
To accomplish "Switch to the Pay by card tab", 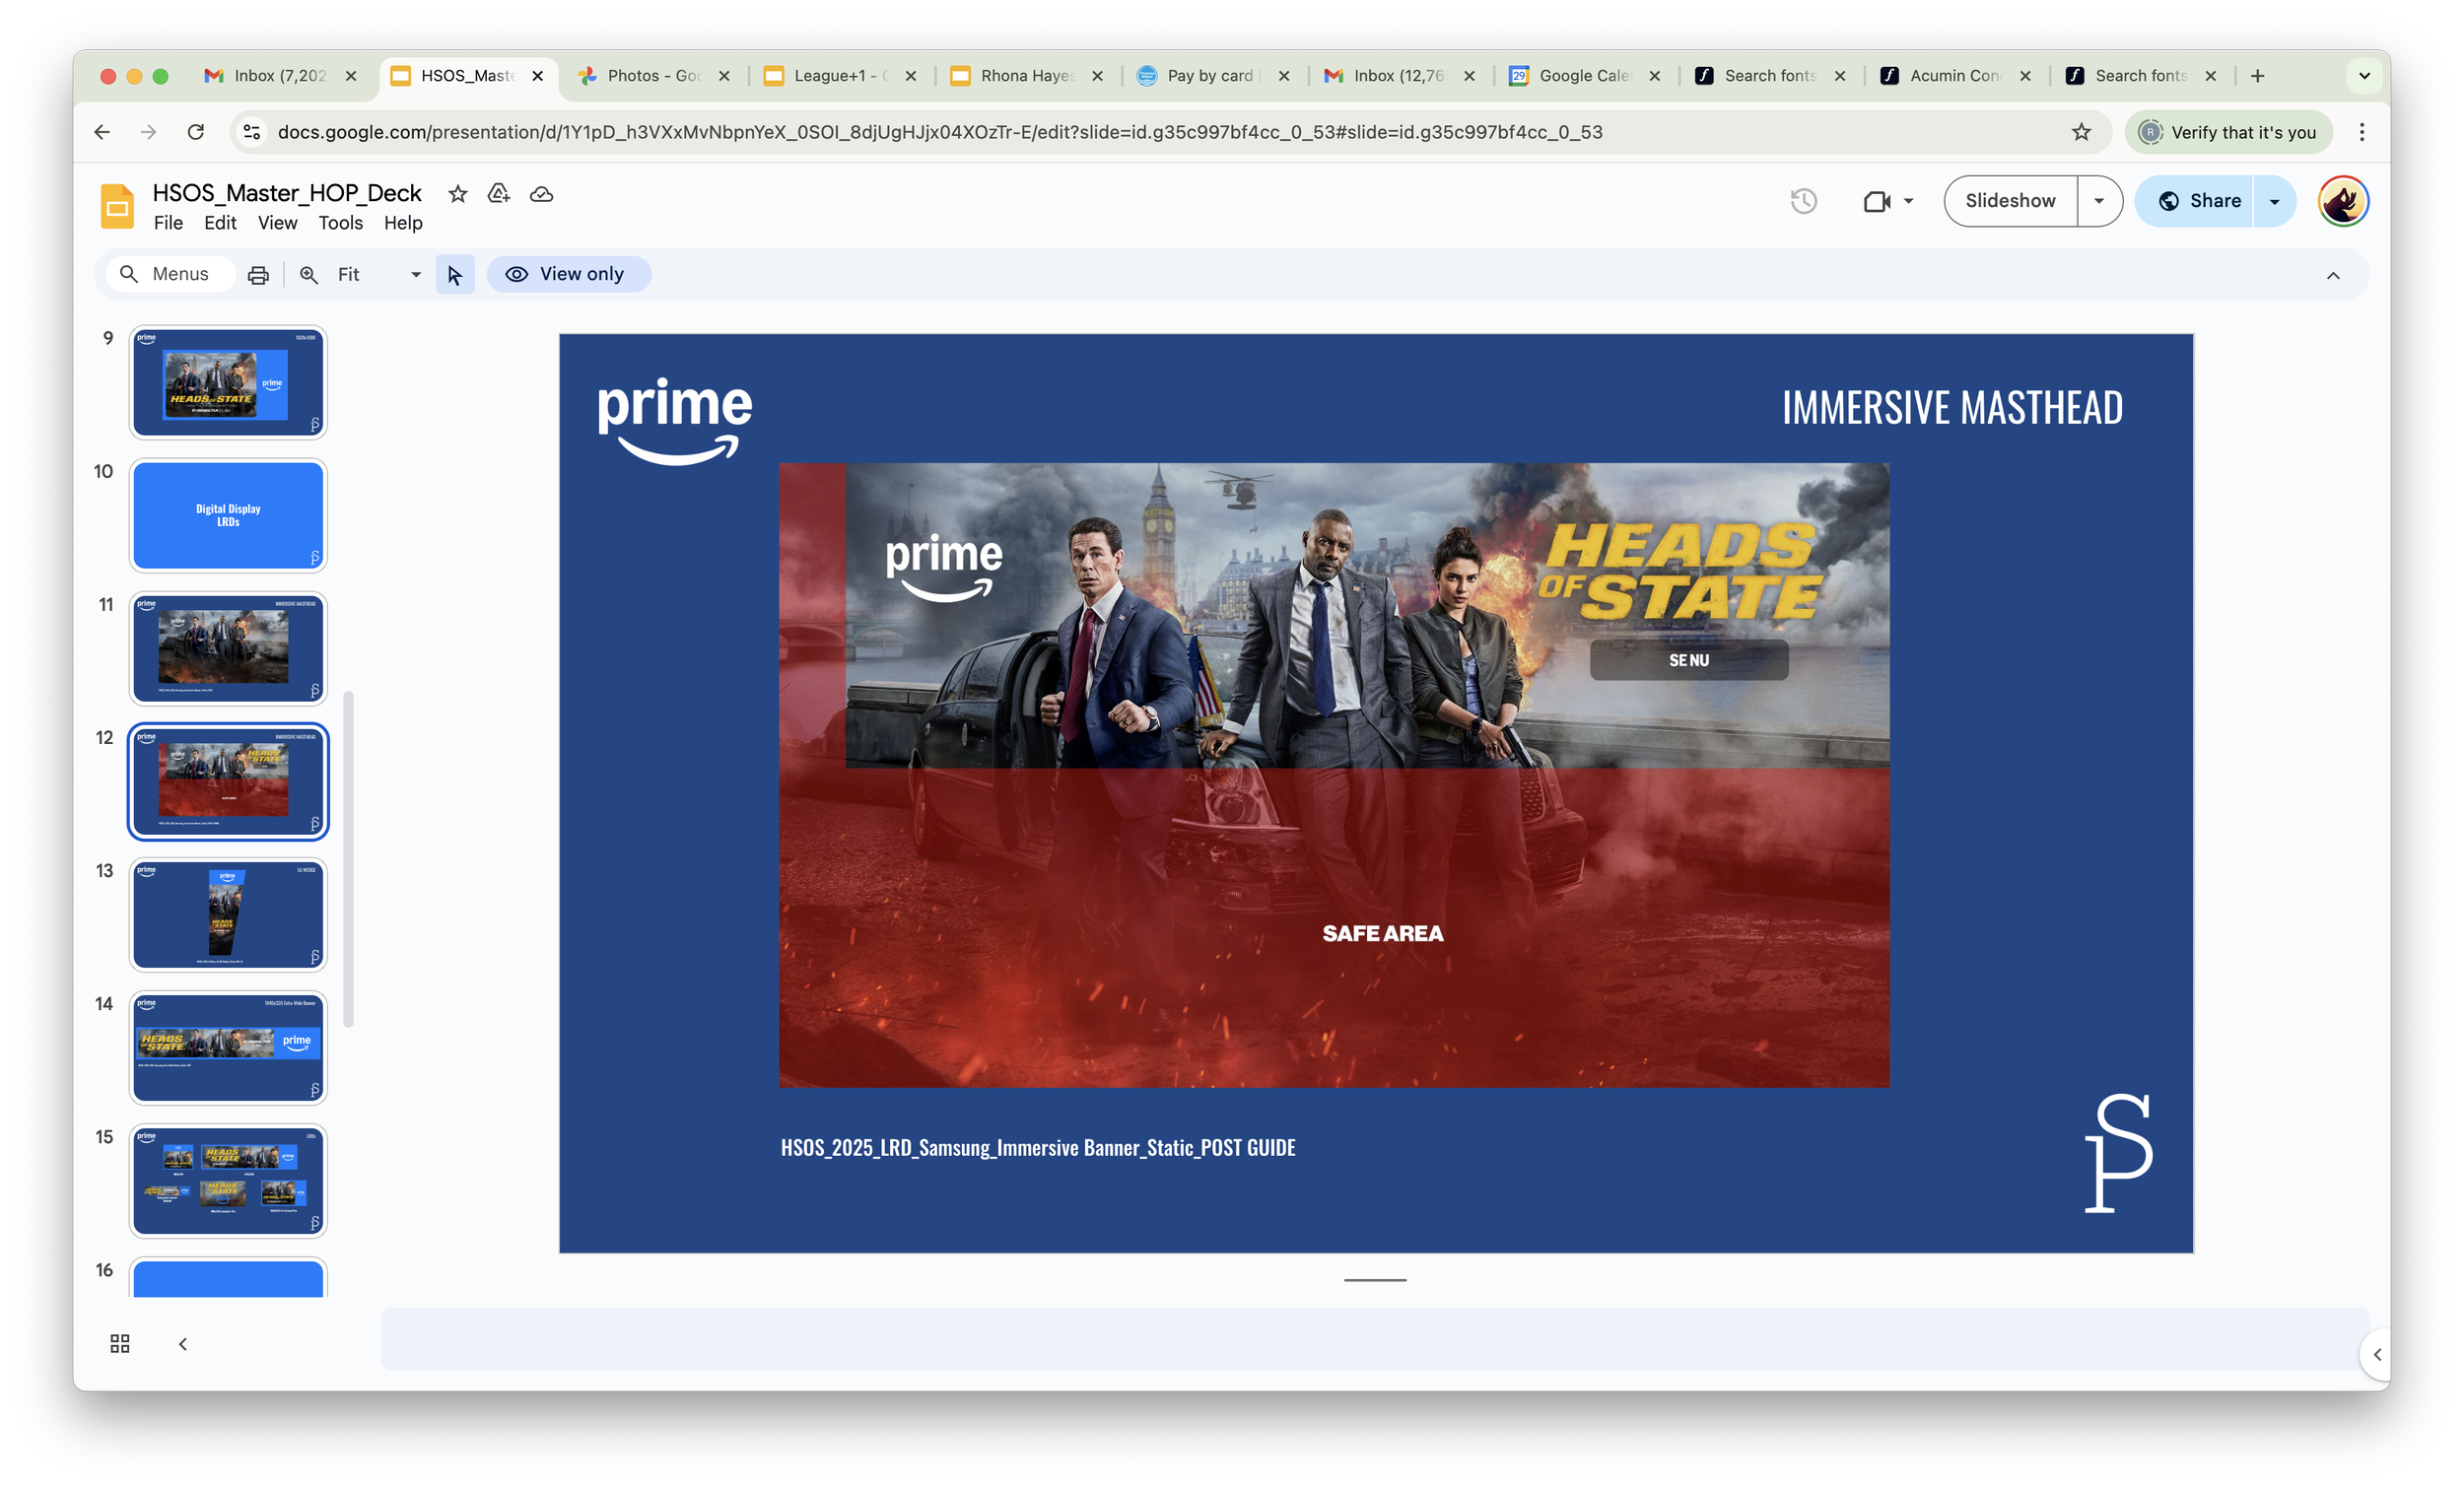I will [x=1212, y=76].
